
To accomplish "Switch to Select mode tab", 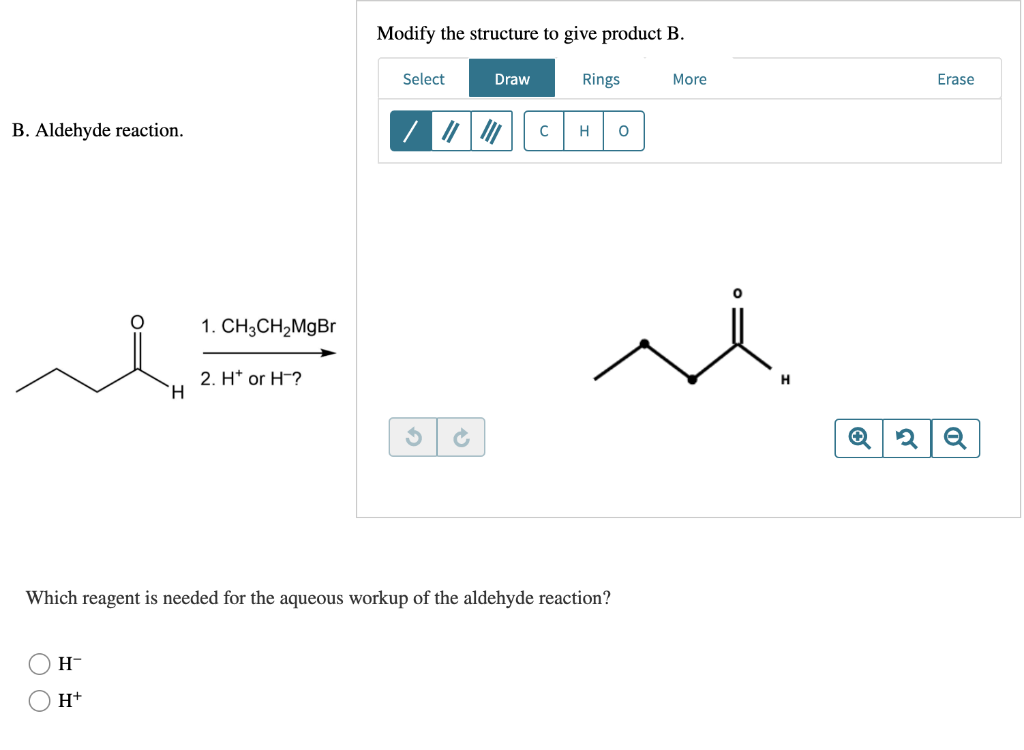I will (423, 79).
